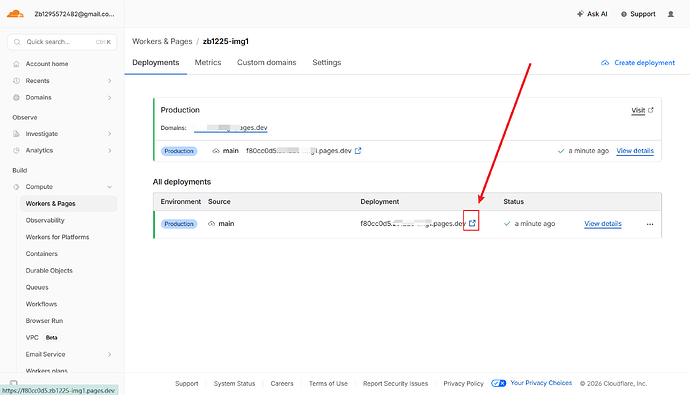Screen dimensions: 690x395
Task: Switch to the Metrics tab
Action: pos(208,62)
